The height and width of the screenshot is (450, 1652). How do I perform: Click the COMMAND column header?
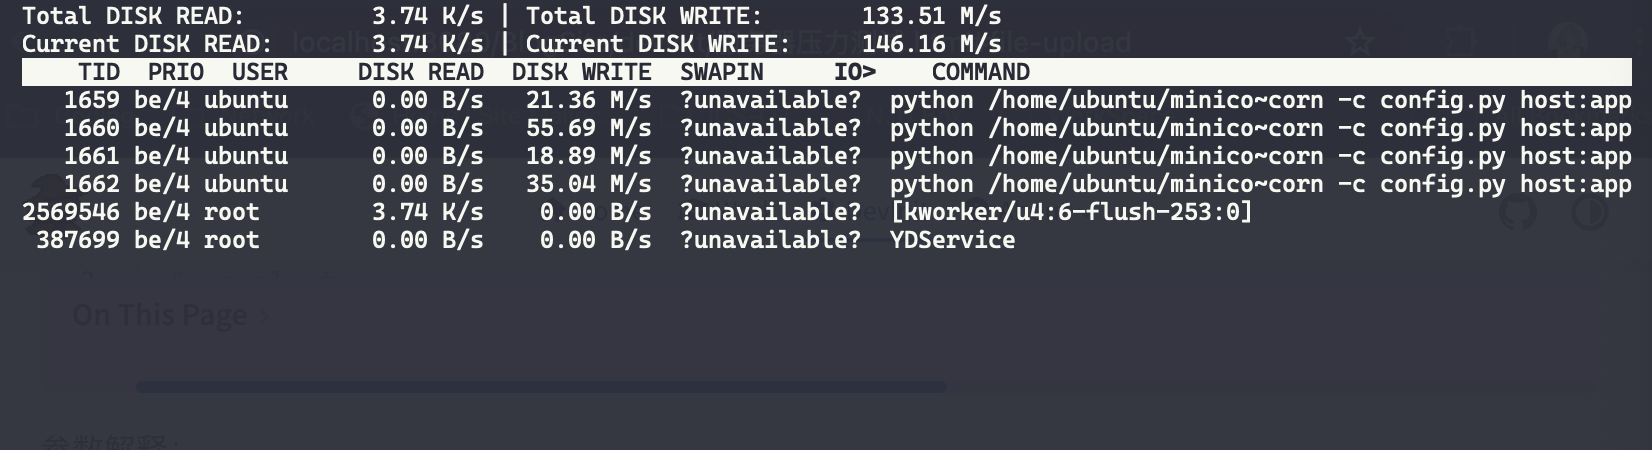click(981, 72)
